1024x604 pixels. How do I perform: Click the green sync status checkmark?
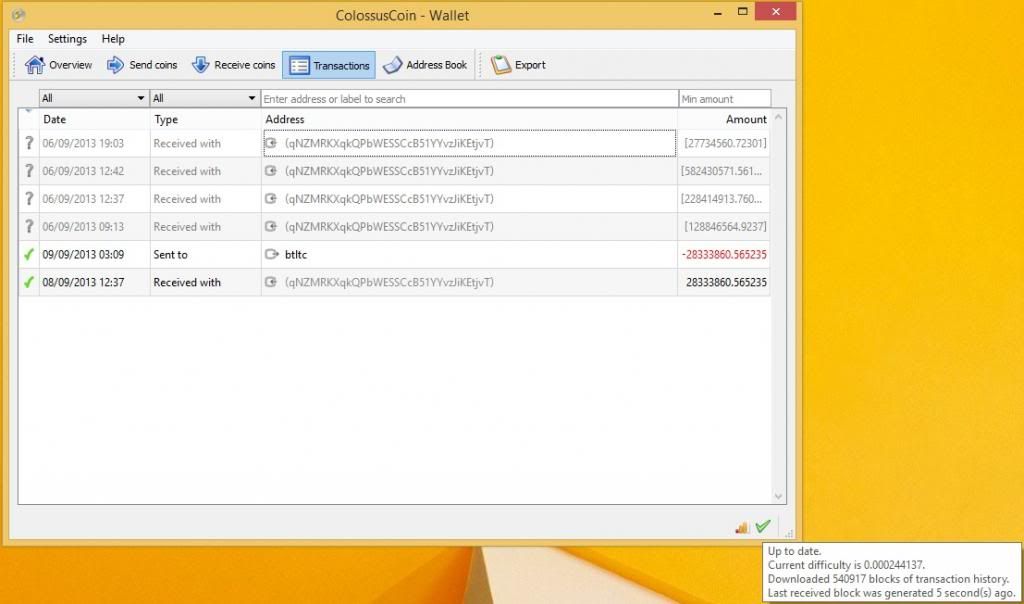[763, 526]
